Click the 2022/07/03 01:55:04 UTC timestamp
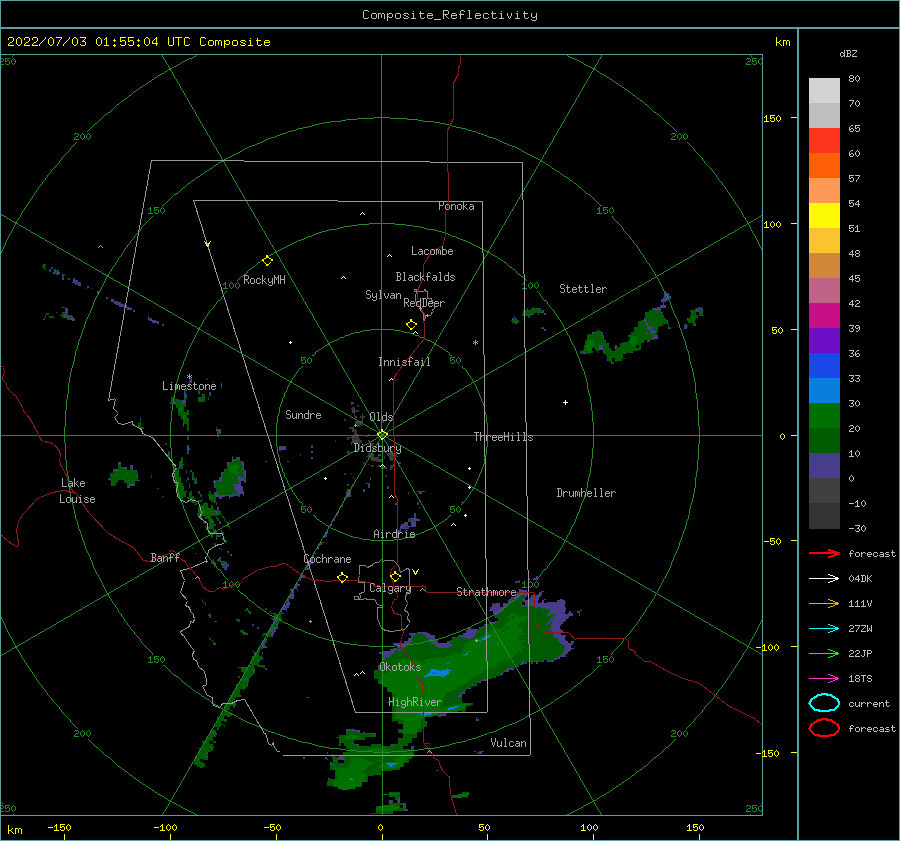 point(138,42)
